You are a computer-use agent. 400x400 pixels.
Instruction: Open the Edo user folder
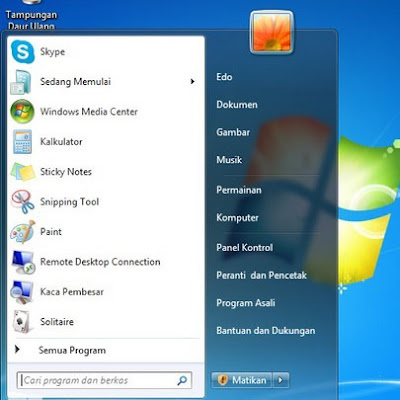(224, 77)
